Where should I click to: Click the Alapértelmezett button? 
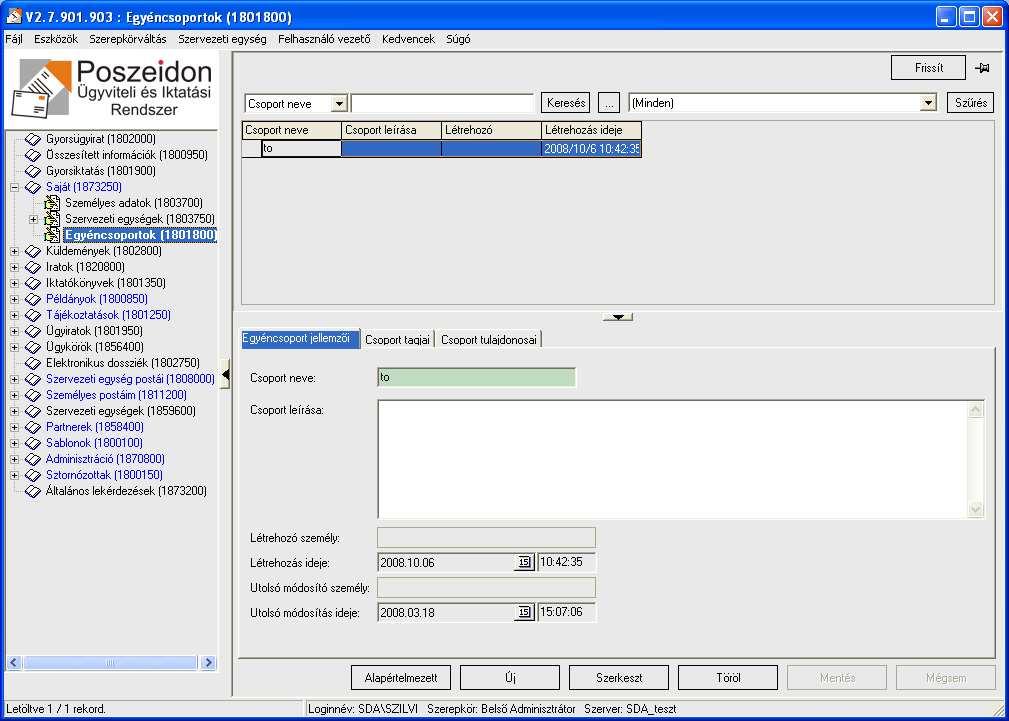click(401, 678)
